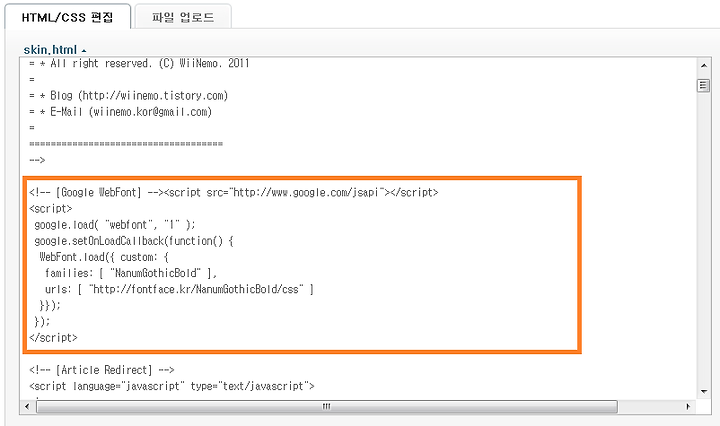This screenshot has width=720, height=426.
Task: Click the horizontal scrollbar left arrow
Action: (27, 406)
